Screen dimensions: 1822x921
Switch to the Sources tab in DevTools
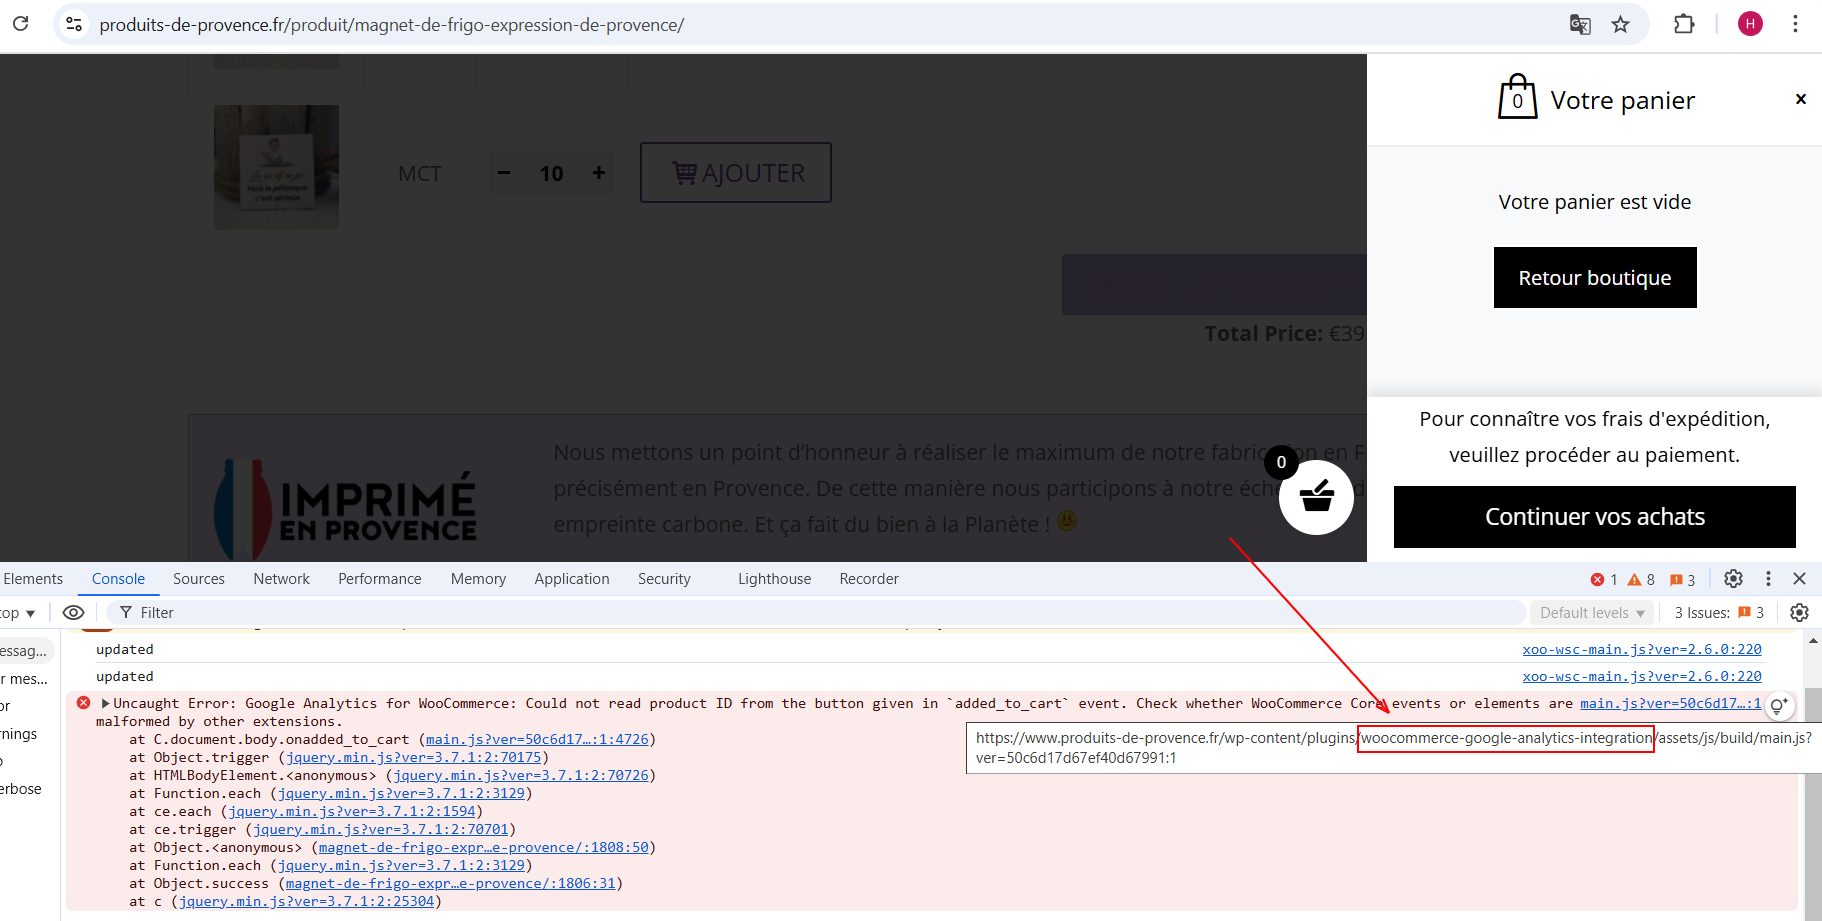pos(199,579)
